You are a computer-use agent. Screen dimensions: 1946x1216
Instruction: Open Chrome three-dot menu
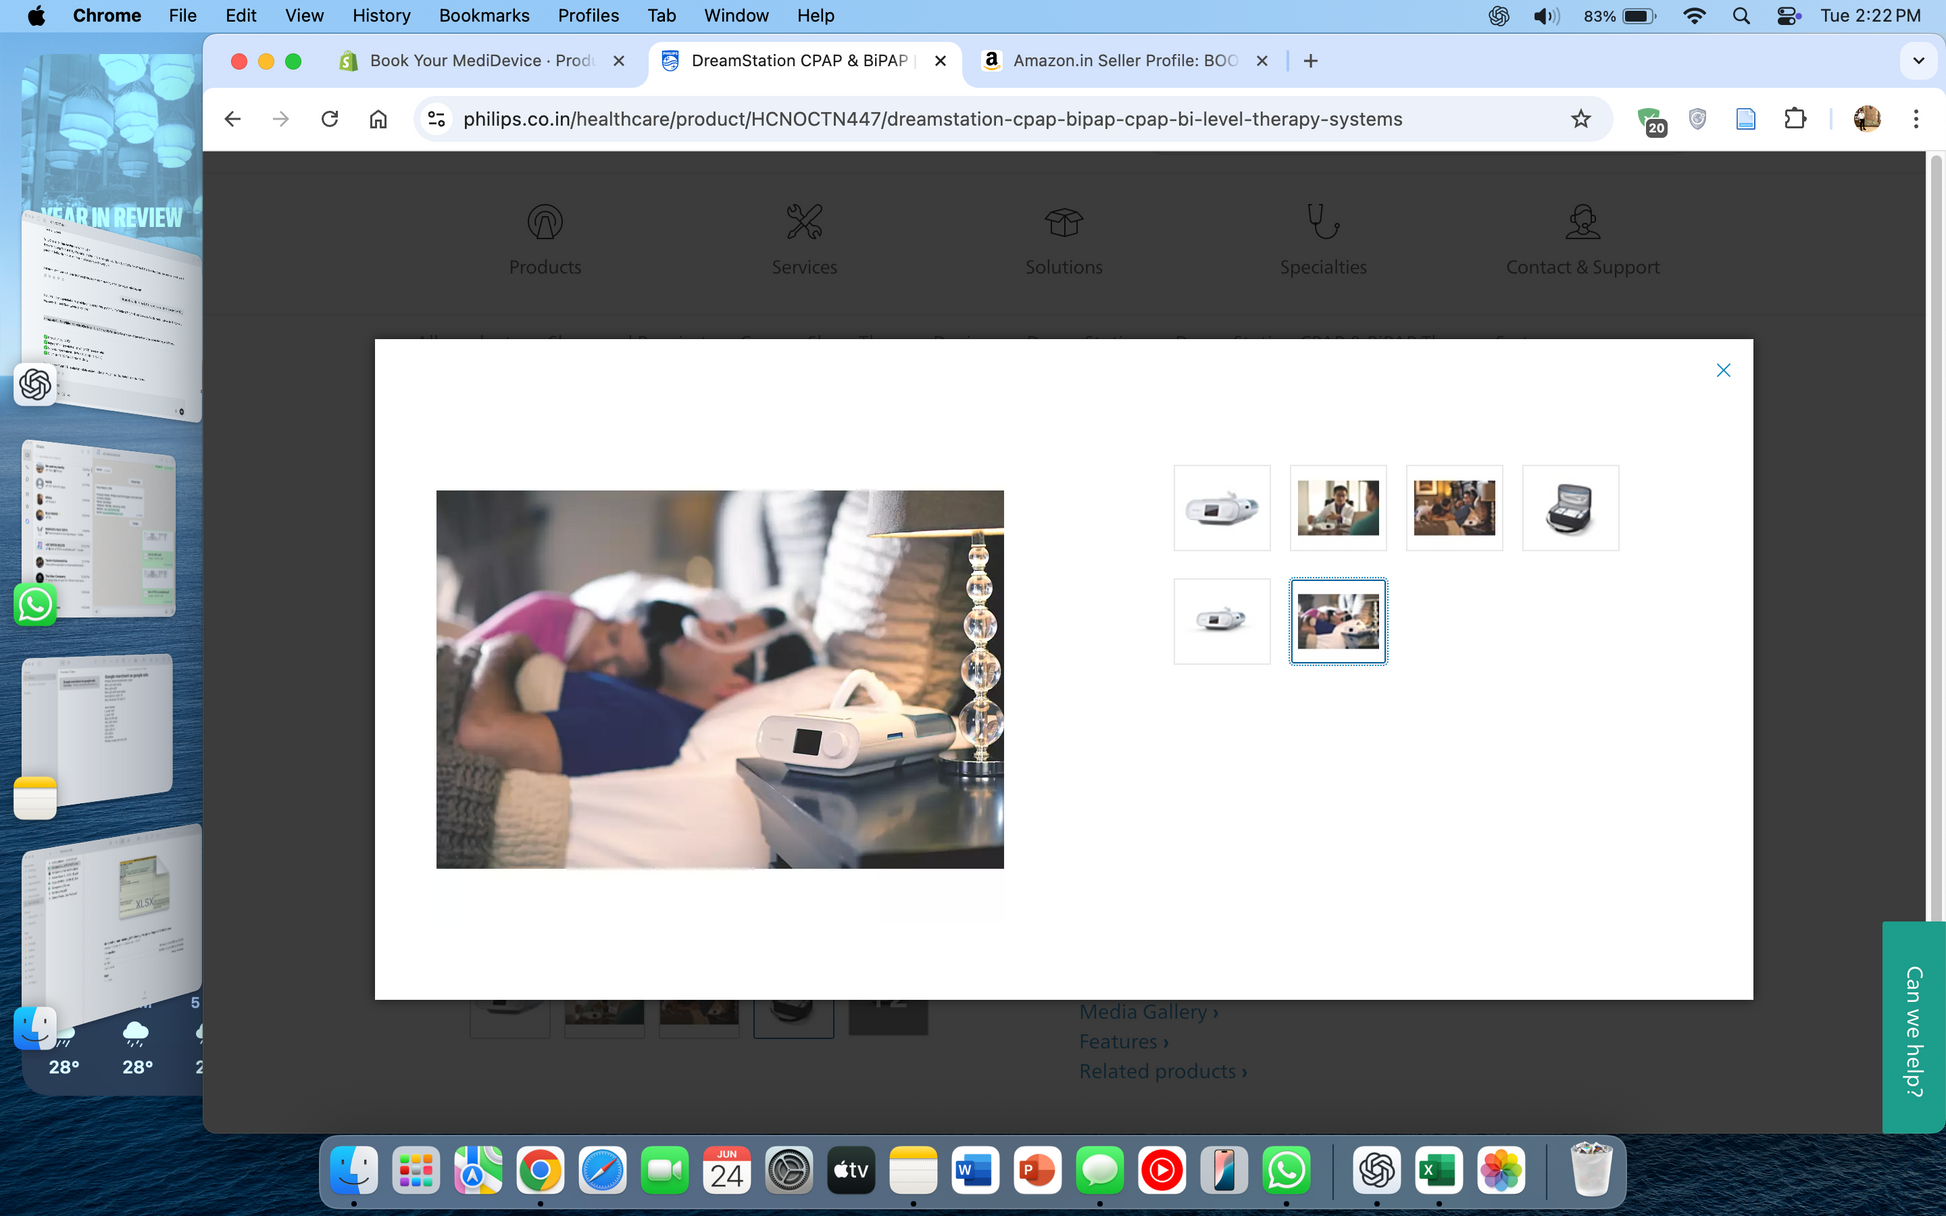coord(1915,119)
